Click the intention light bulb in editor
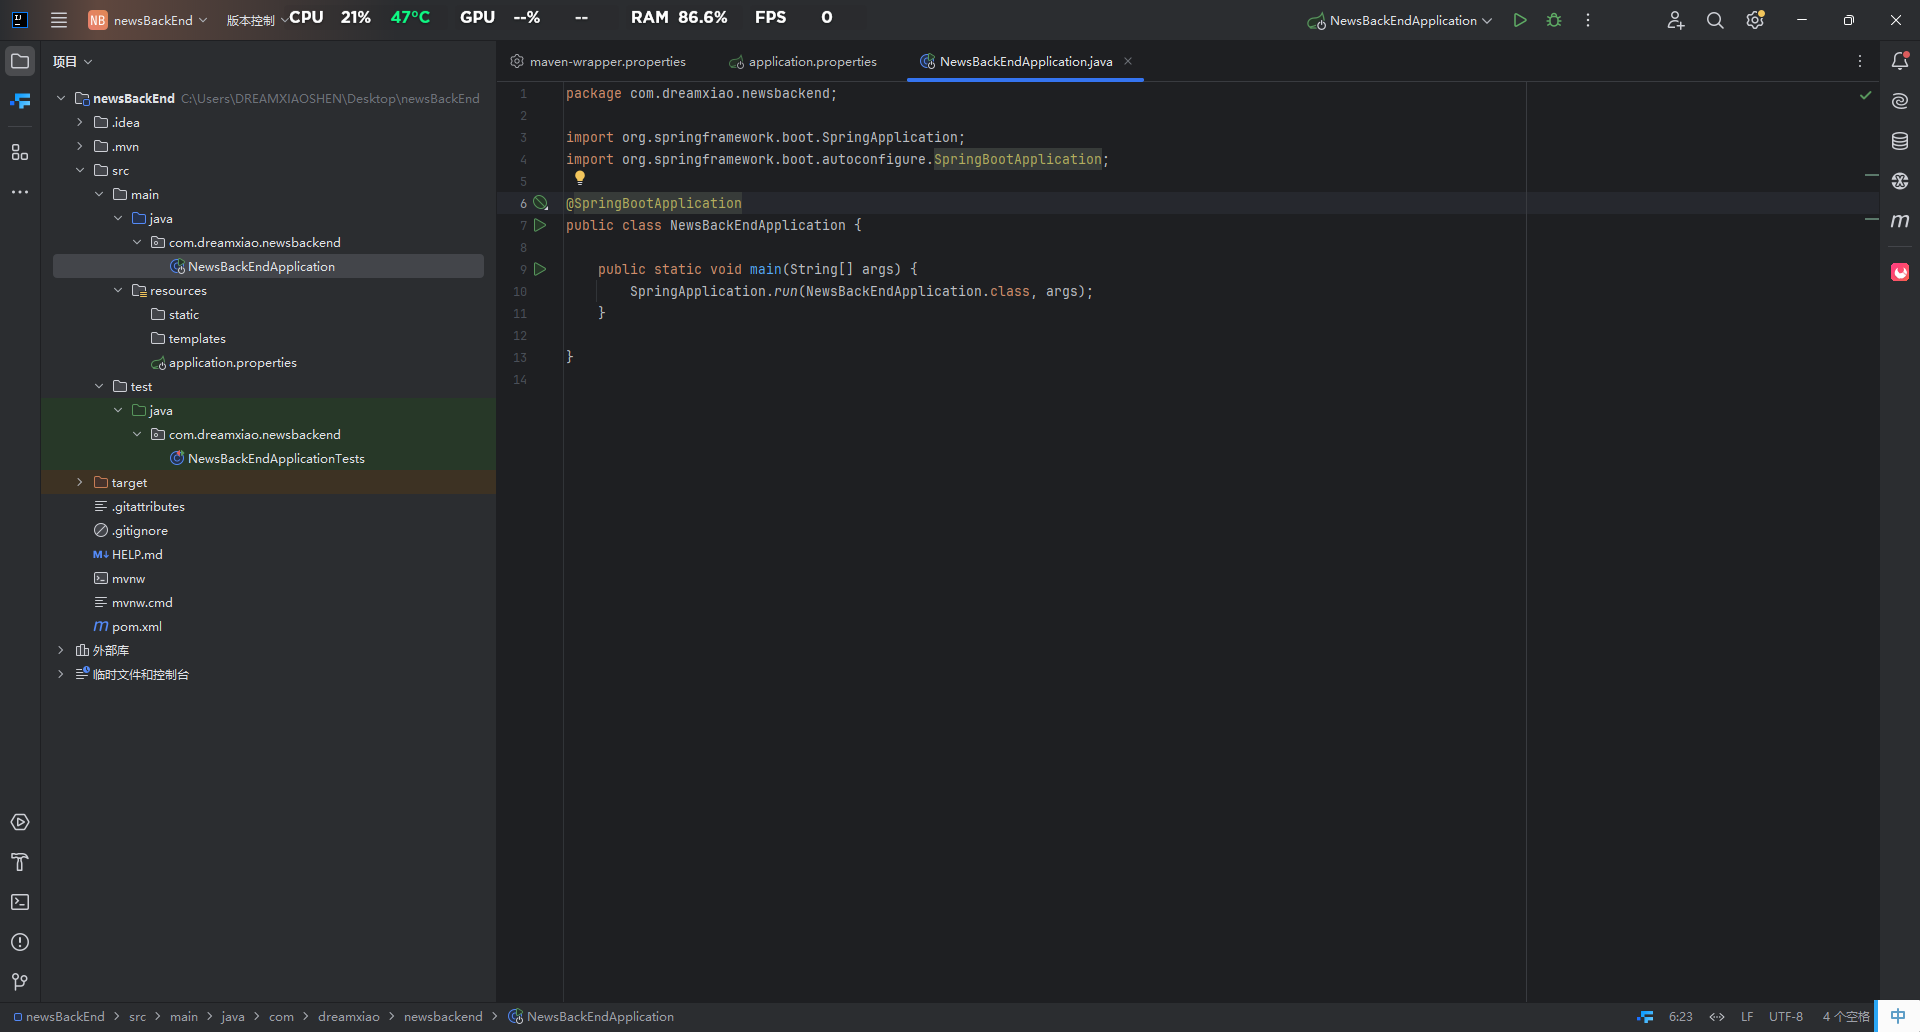Viewport: 1920px width, 1032px height. (580, 178)
